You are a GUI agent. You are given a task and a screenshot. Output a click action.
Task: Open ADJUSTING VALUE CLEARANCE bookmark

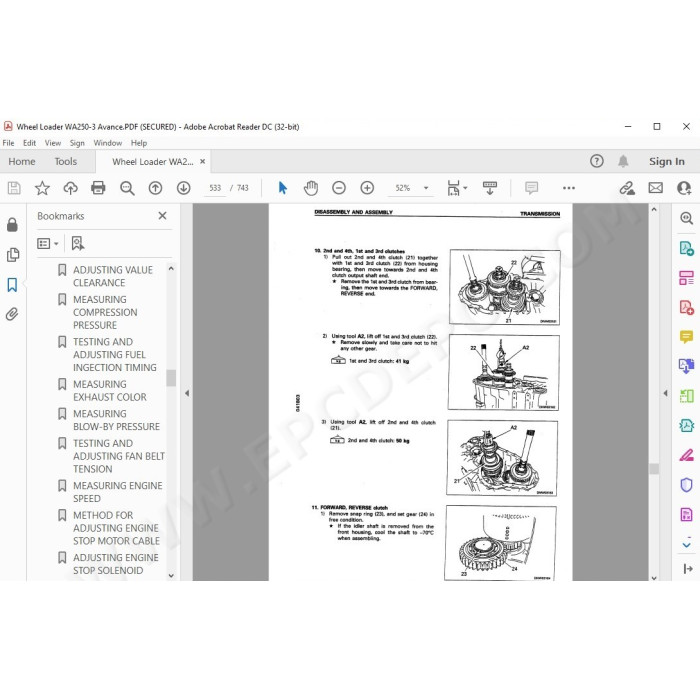pos(113,276)
